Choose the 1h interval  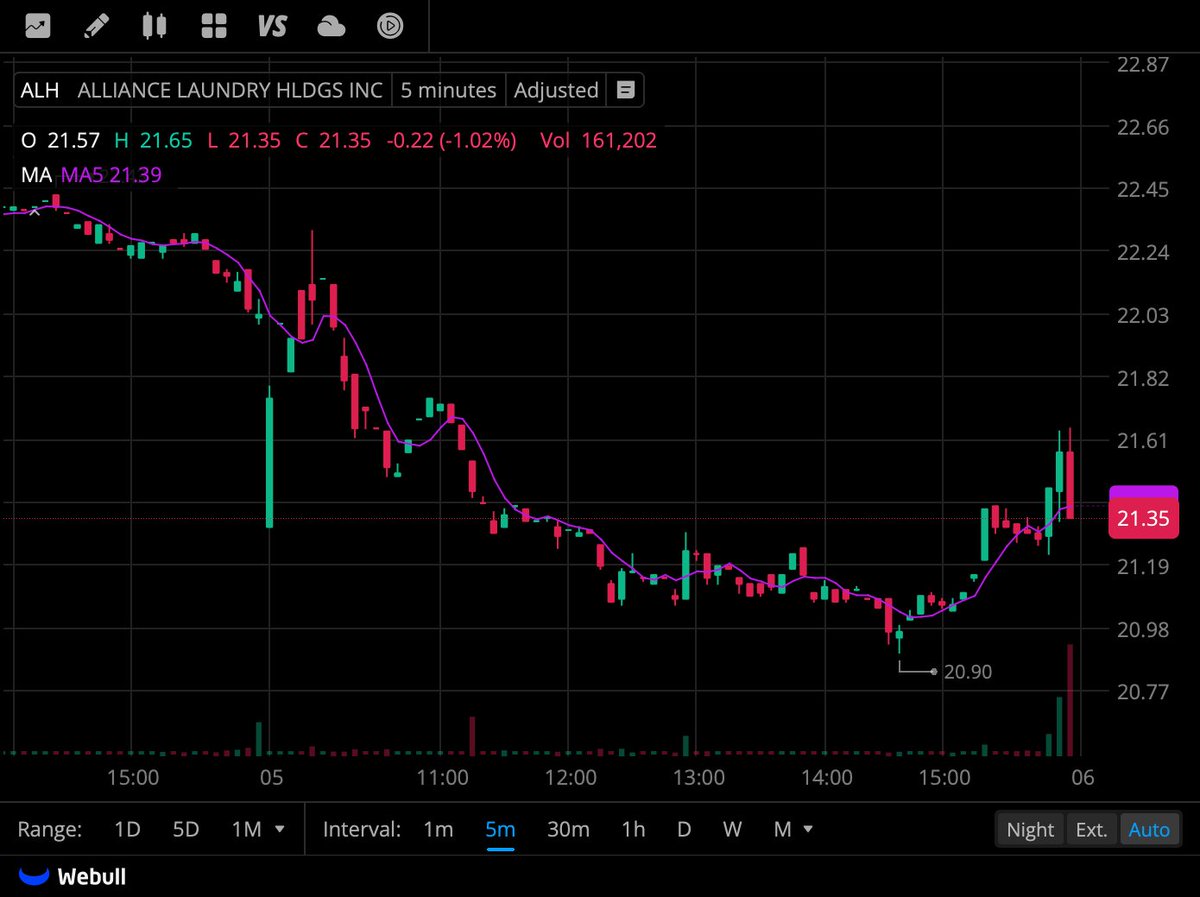(x=633, y=829)
